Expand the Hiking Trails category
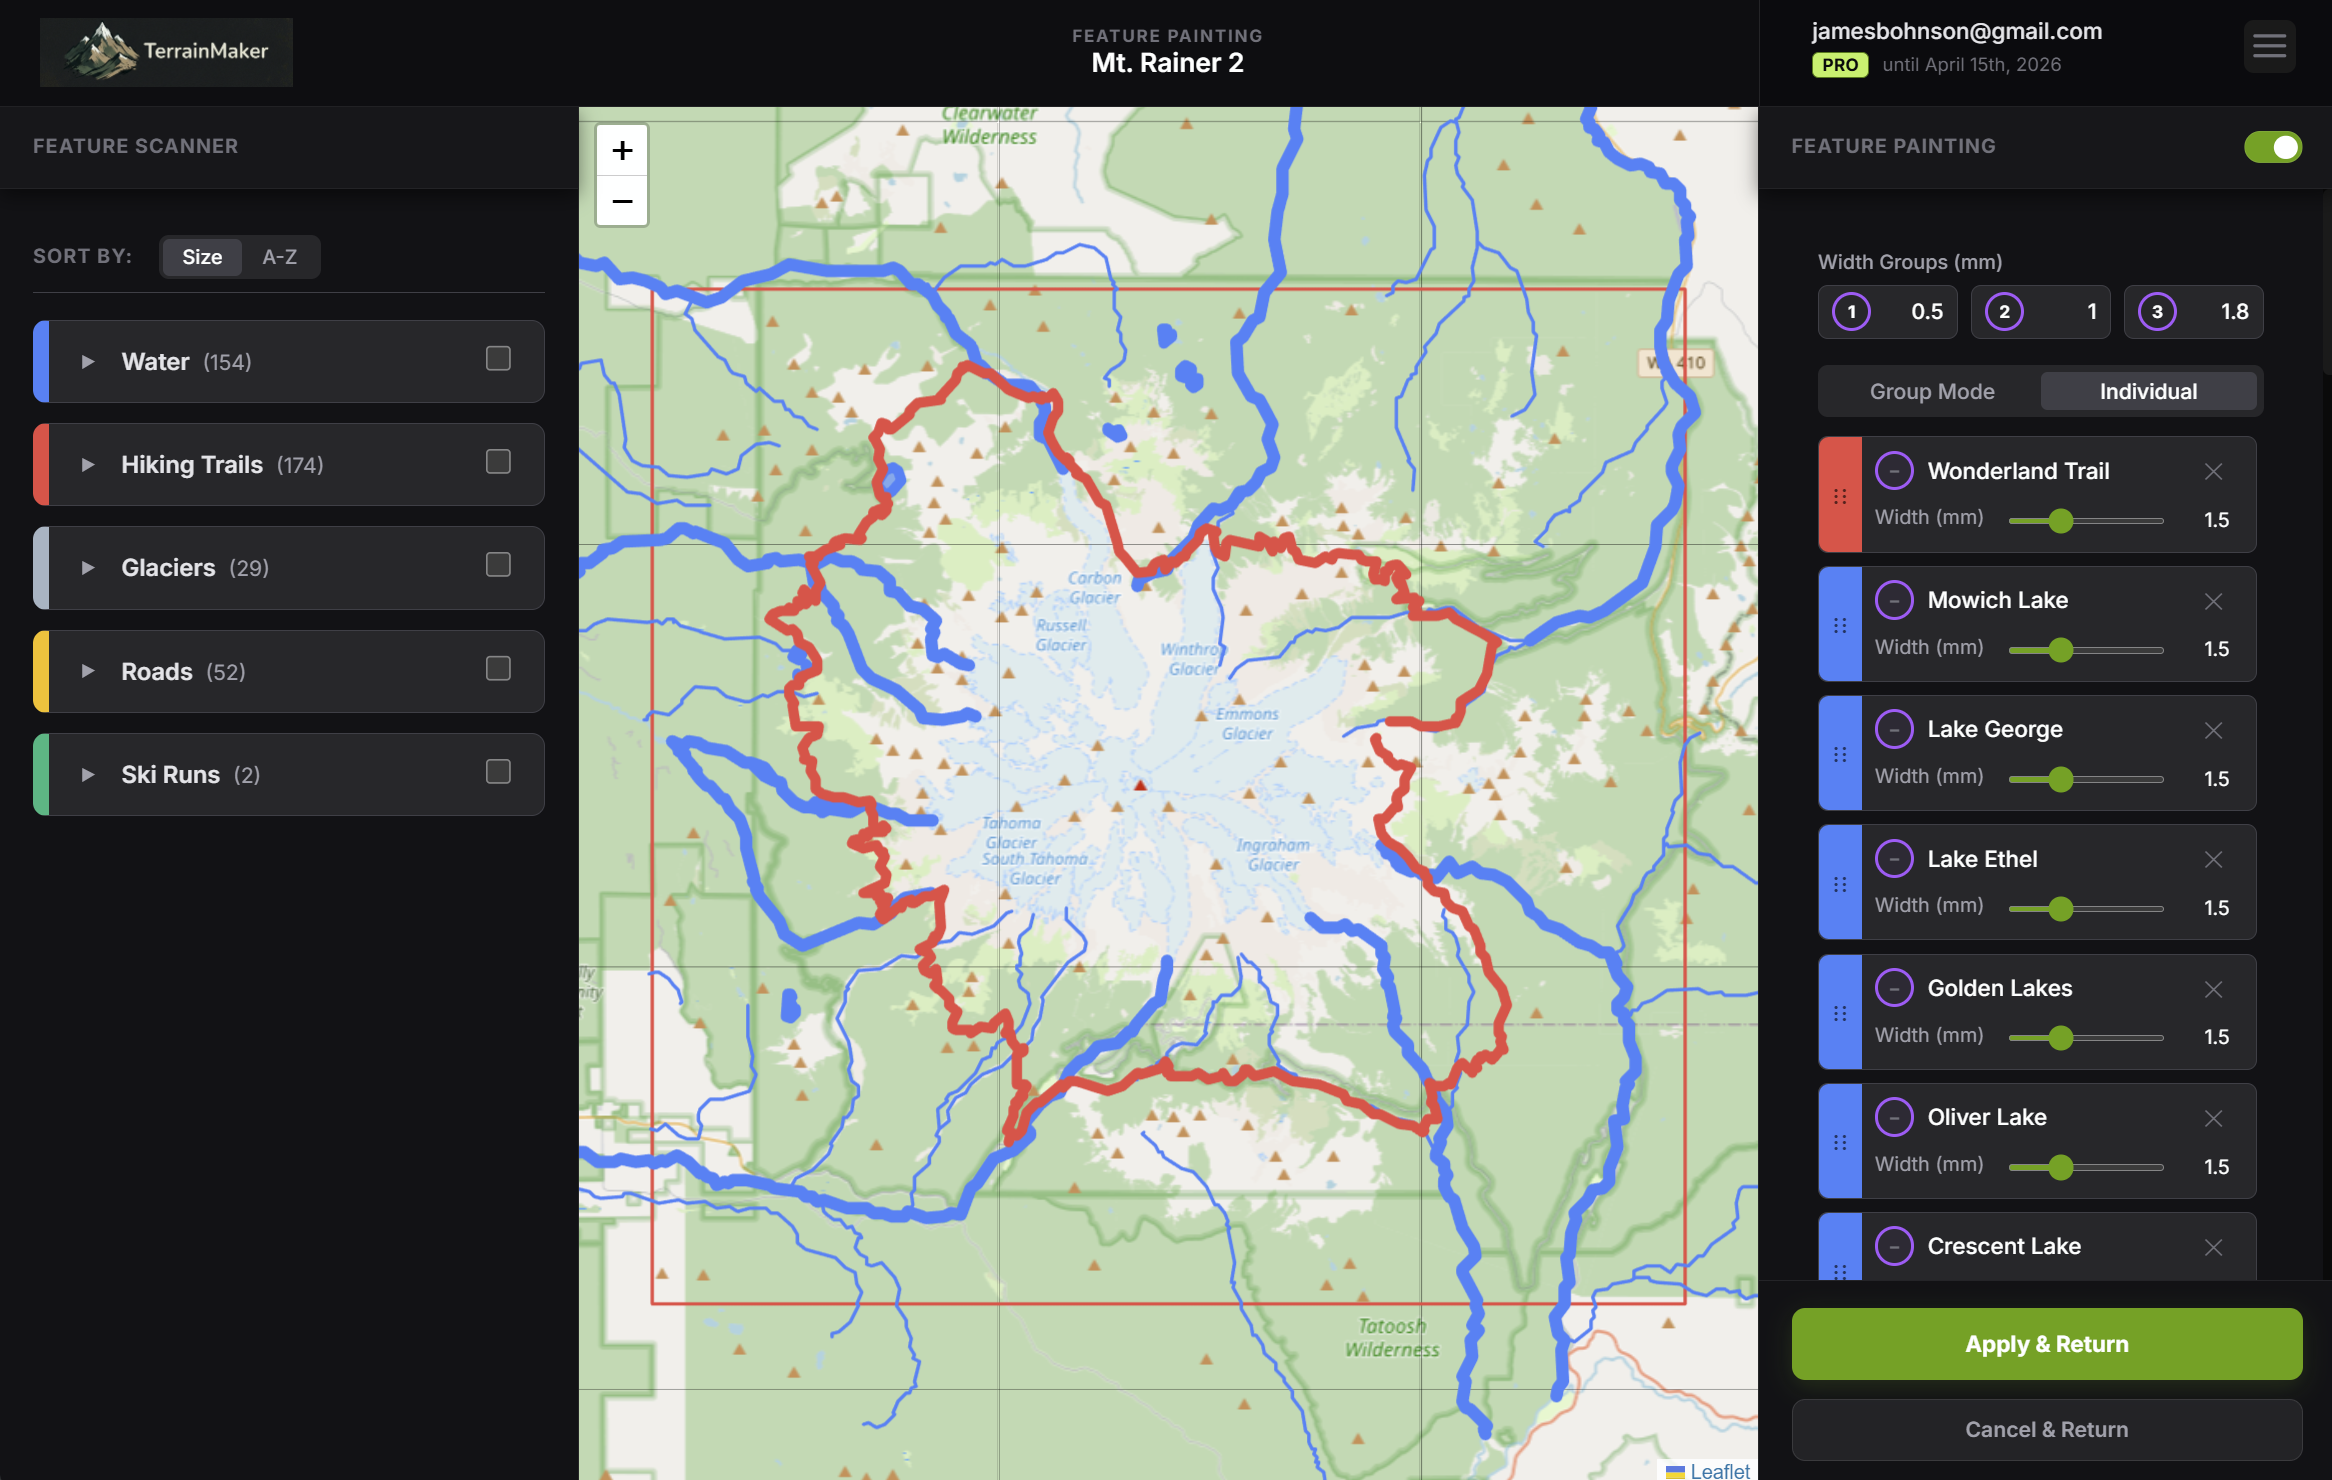This screenshot has height=1480, width=2332. [88, 465]
